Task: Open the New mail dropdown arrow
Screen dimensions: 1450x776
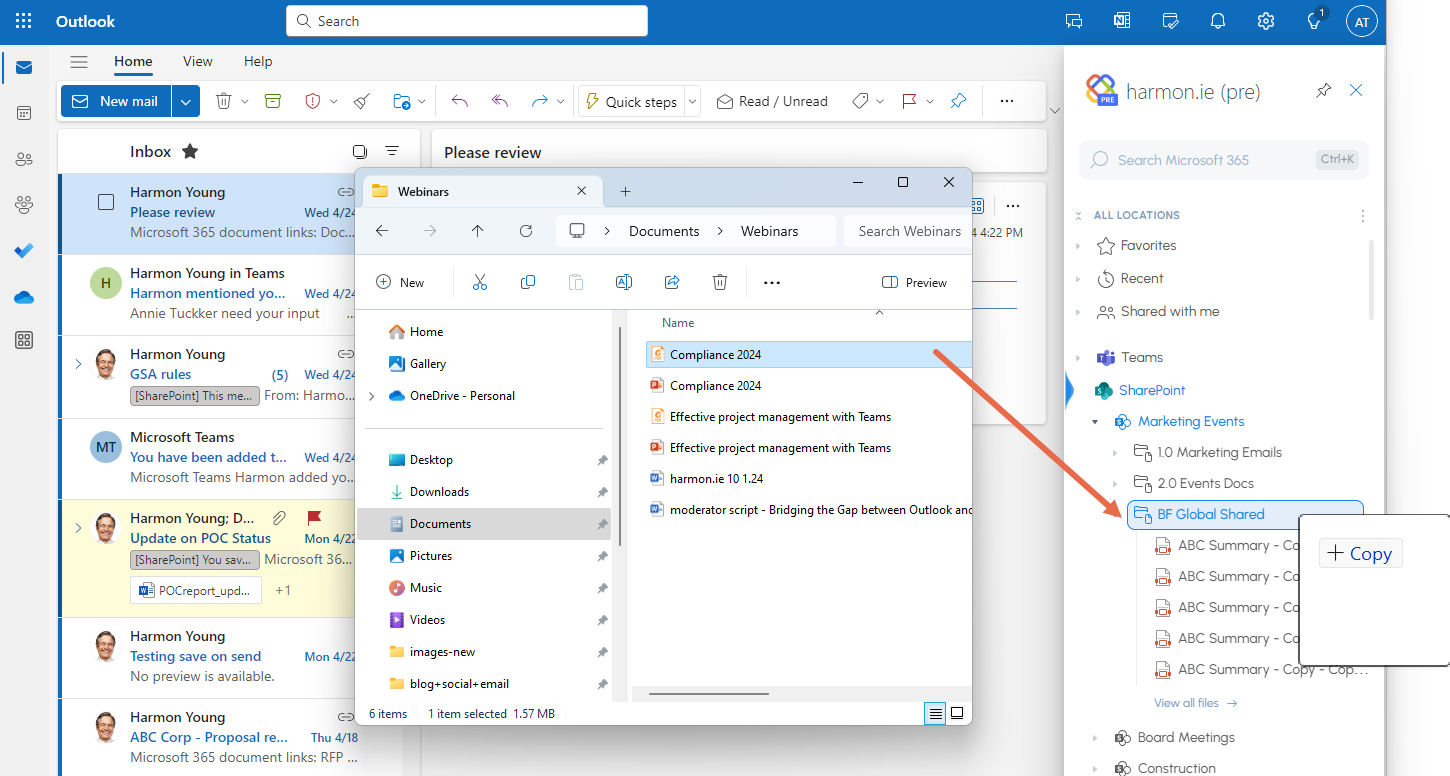Action: [186, 101]
